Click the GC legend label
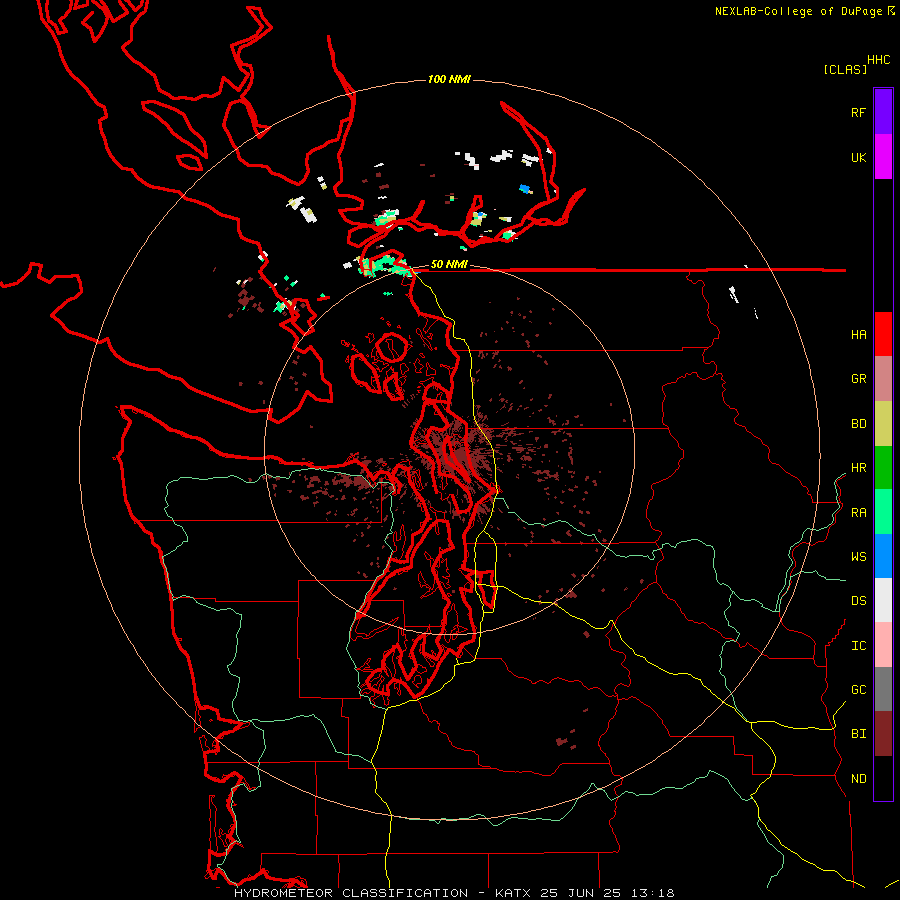The height and width of the screenshot is (900, 900). (x=858, y=690)
